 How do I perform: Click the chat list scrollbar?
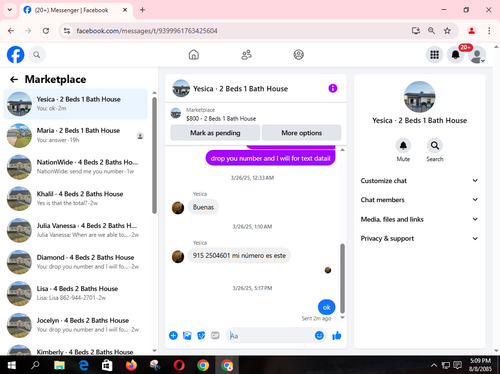154,155
